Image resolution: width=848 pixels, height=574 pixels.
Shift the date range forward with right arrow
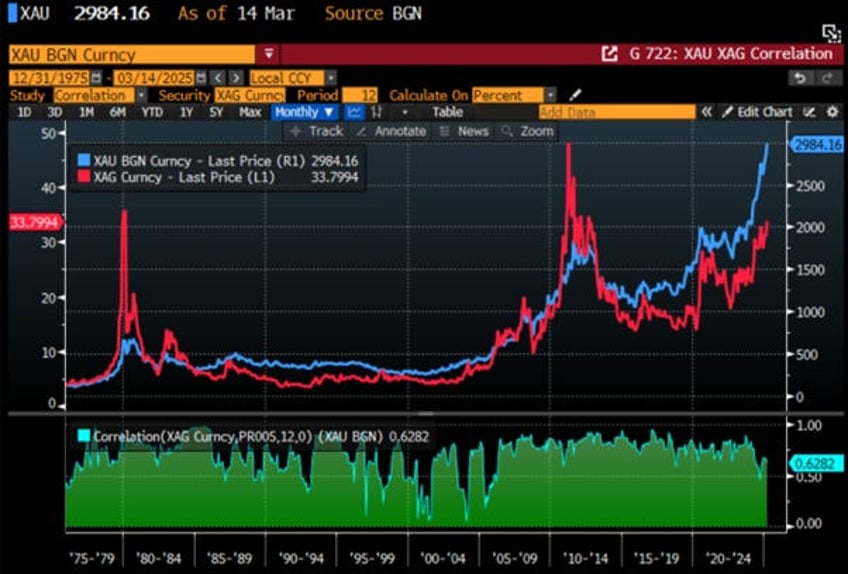[x=236, y=78]
